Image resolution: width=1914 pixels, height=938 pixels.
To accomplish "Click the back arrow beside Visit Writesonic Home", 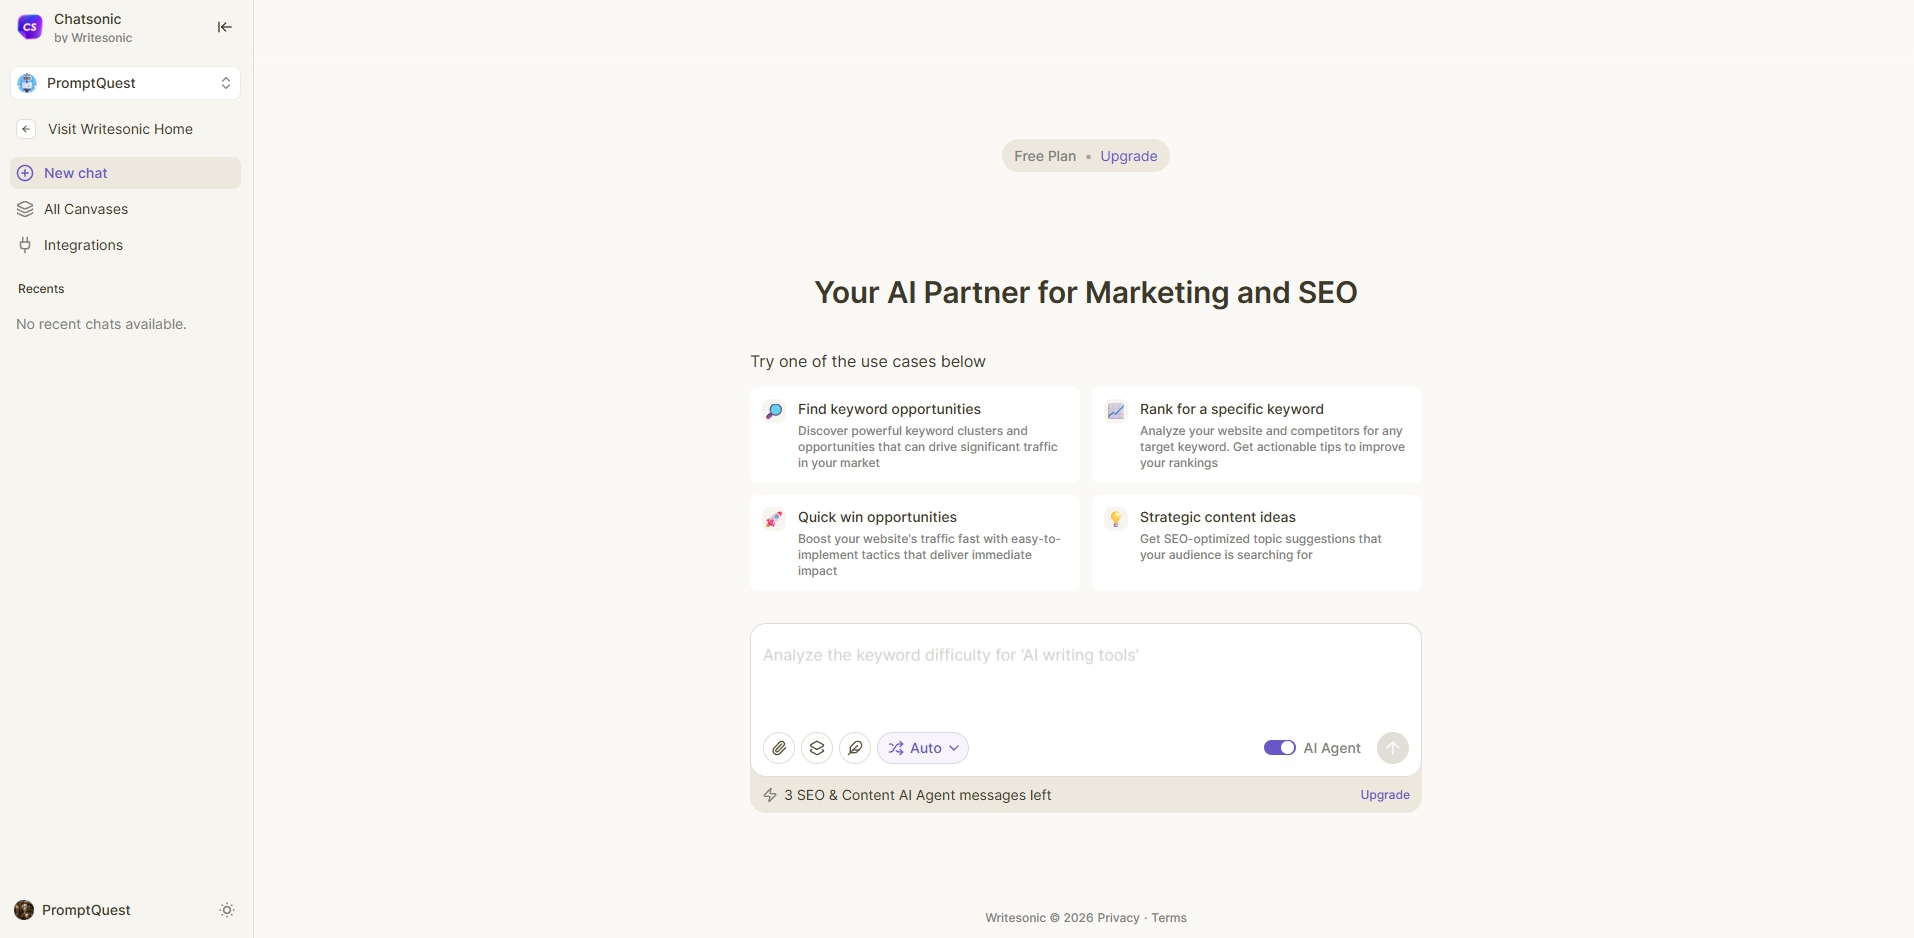I will (x=26, y=129).
